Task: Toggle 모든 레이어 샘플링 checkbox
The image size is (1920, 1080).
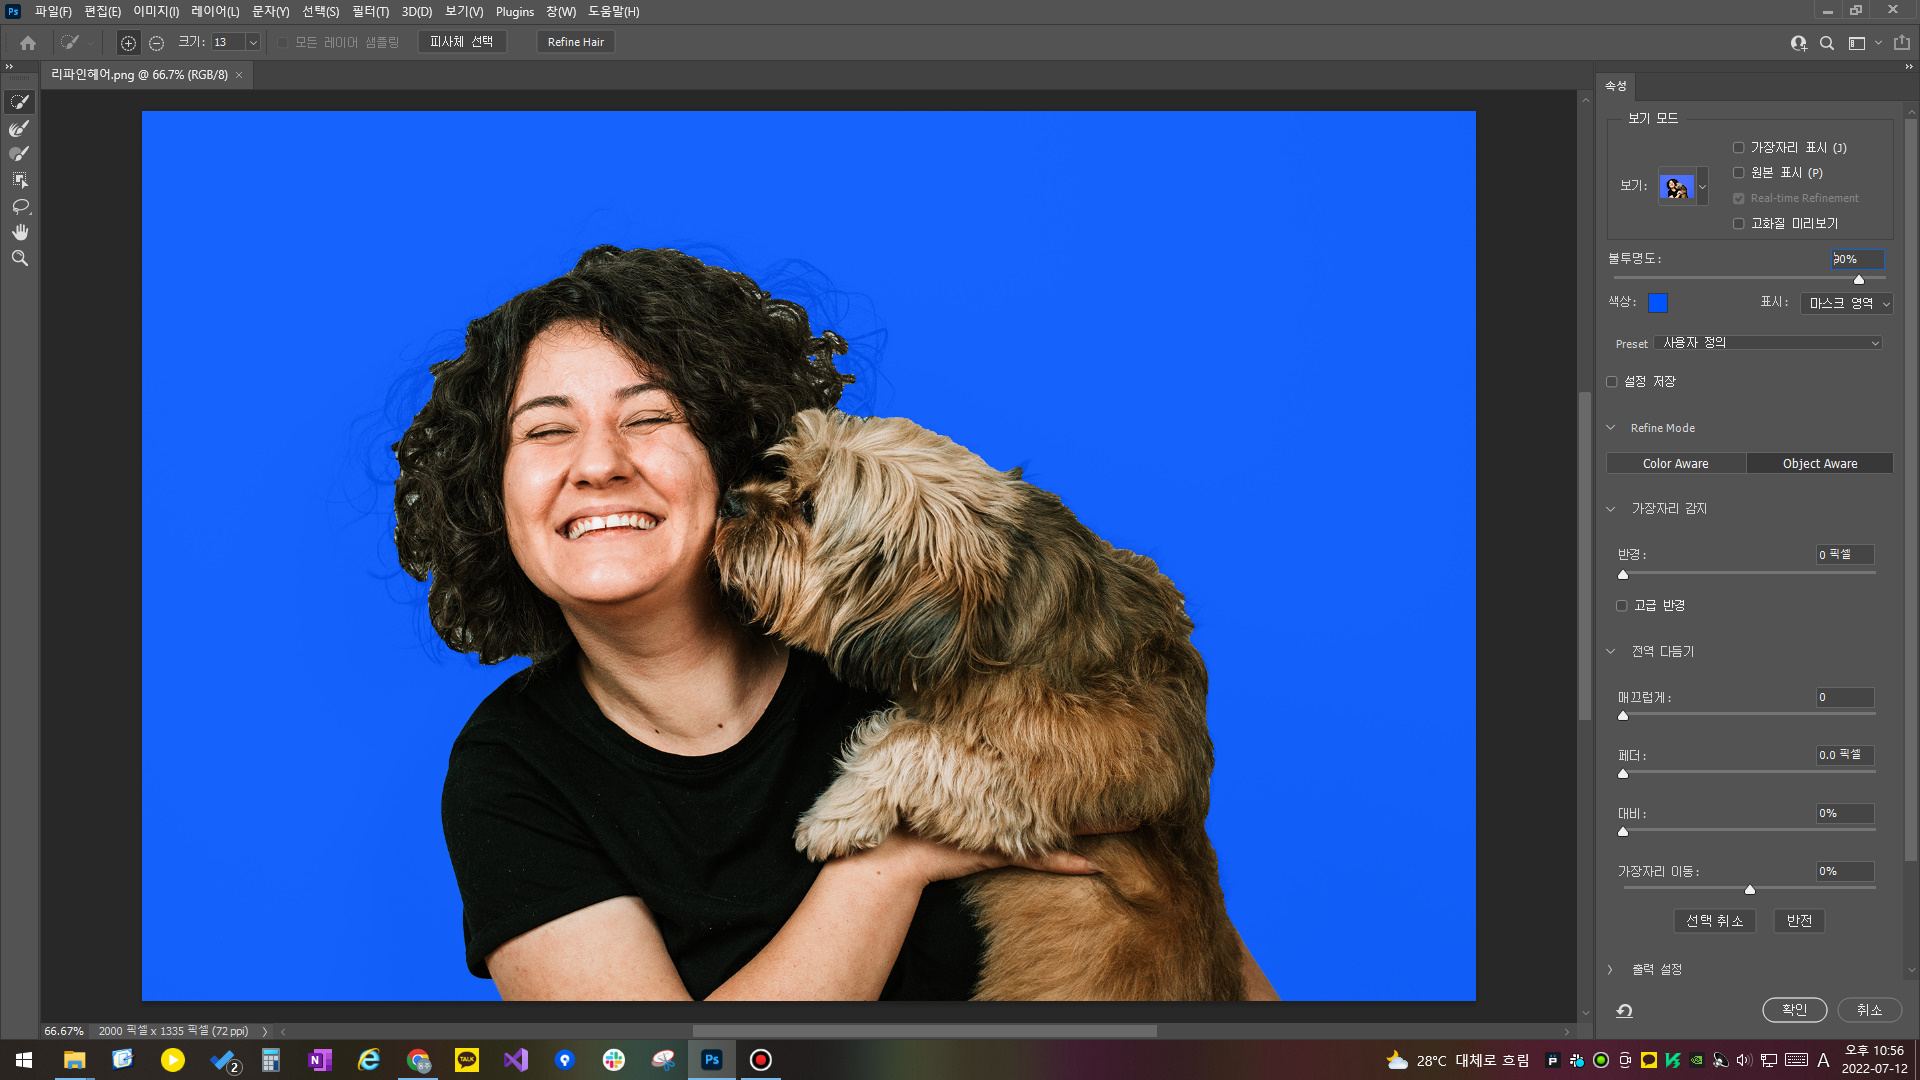Action: (283, 43)
